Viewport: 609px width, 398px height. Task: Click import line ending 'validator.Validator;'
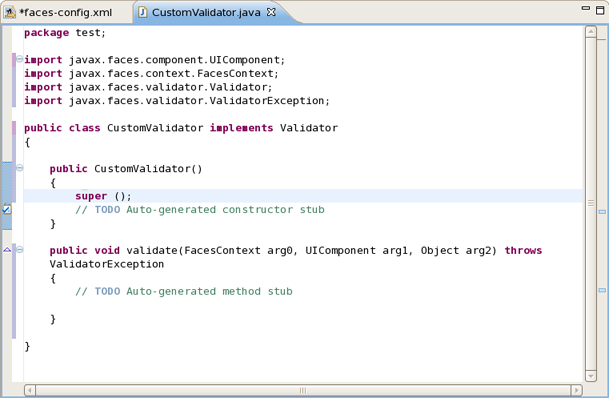click(148, 87)
